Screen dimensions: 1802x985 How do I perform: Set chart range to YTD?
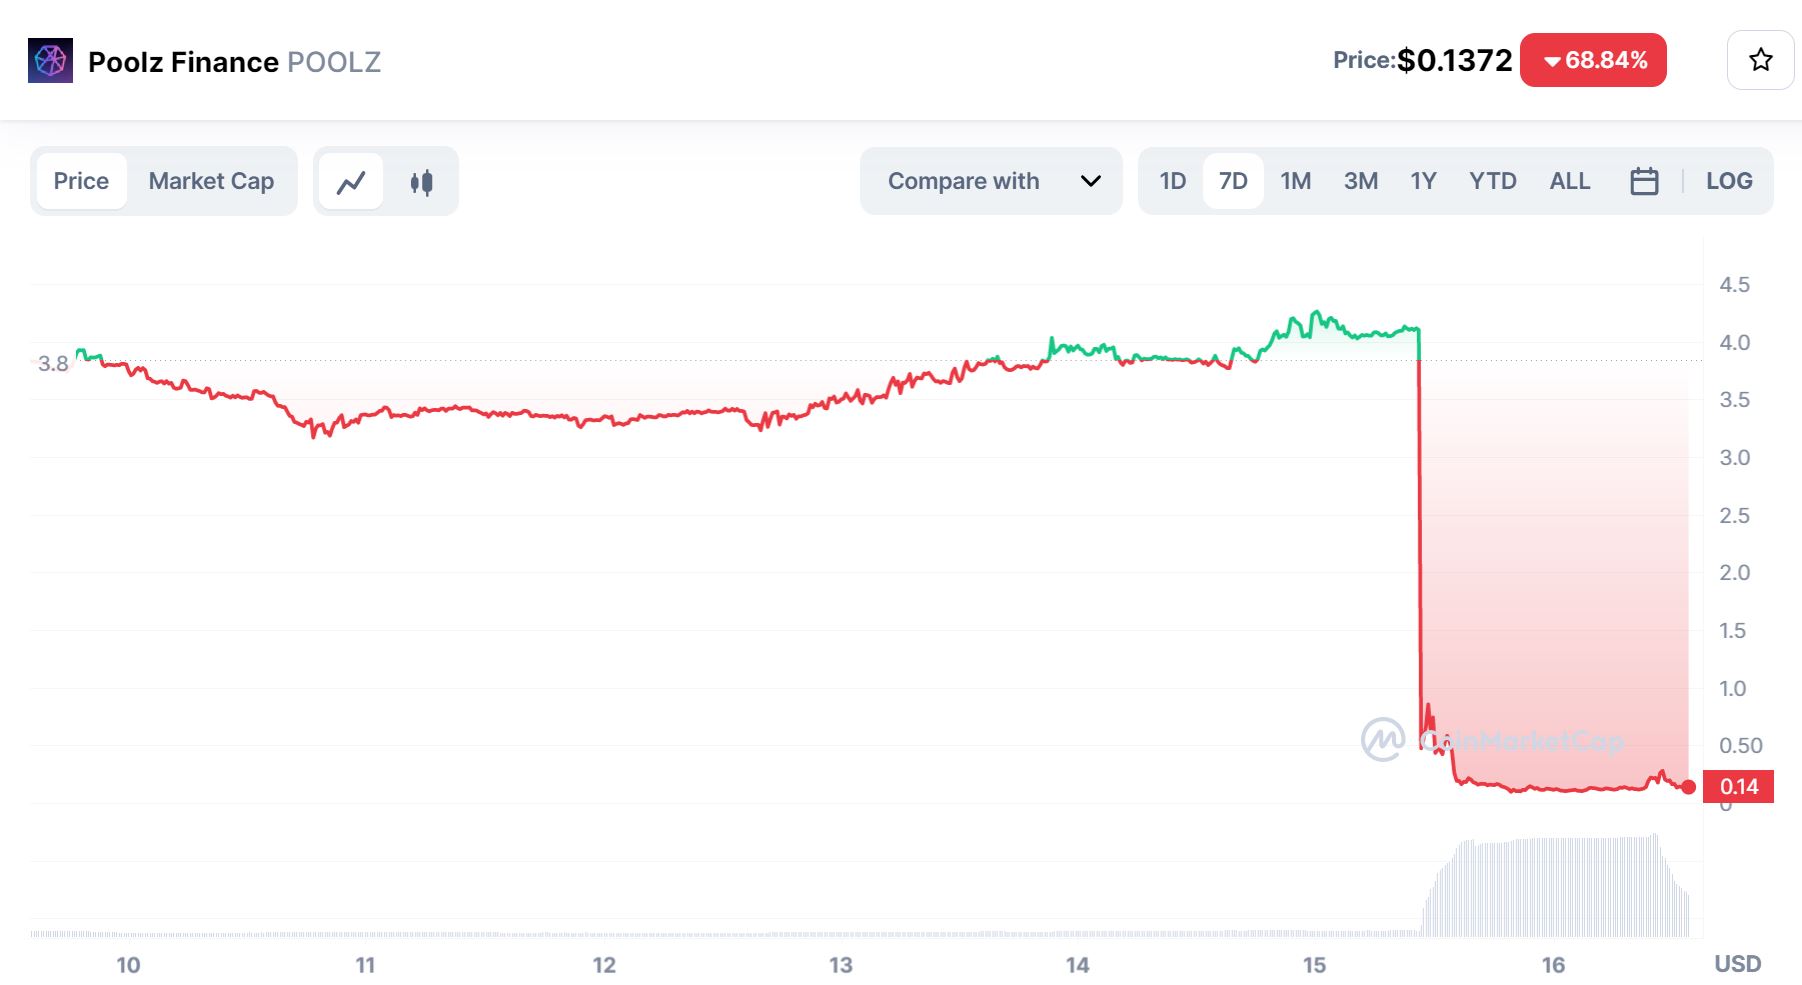pos(1492,181)
